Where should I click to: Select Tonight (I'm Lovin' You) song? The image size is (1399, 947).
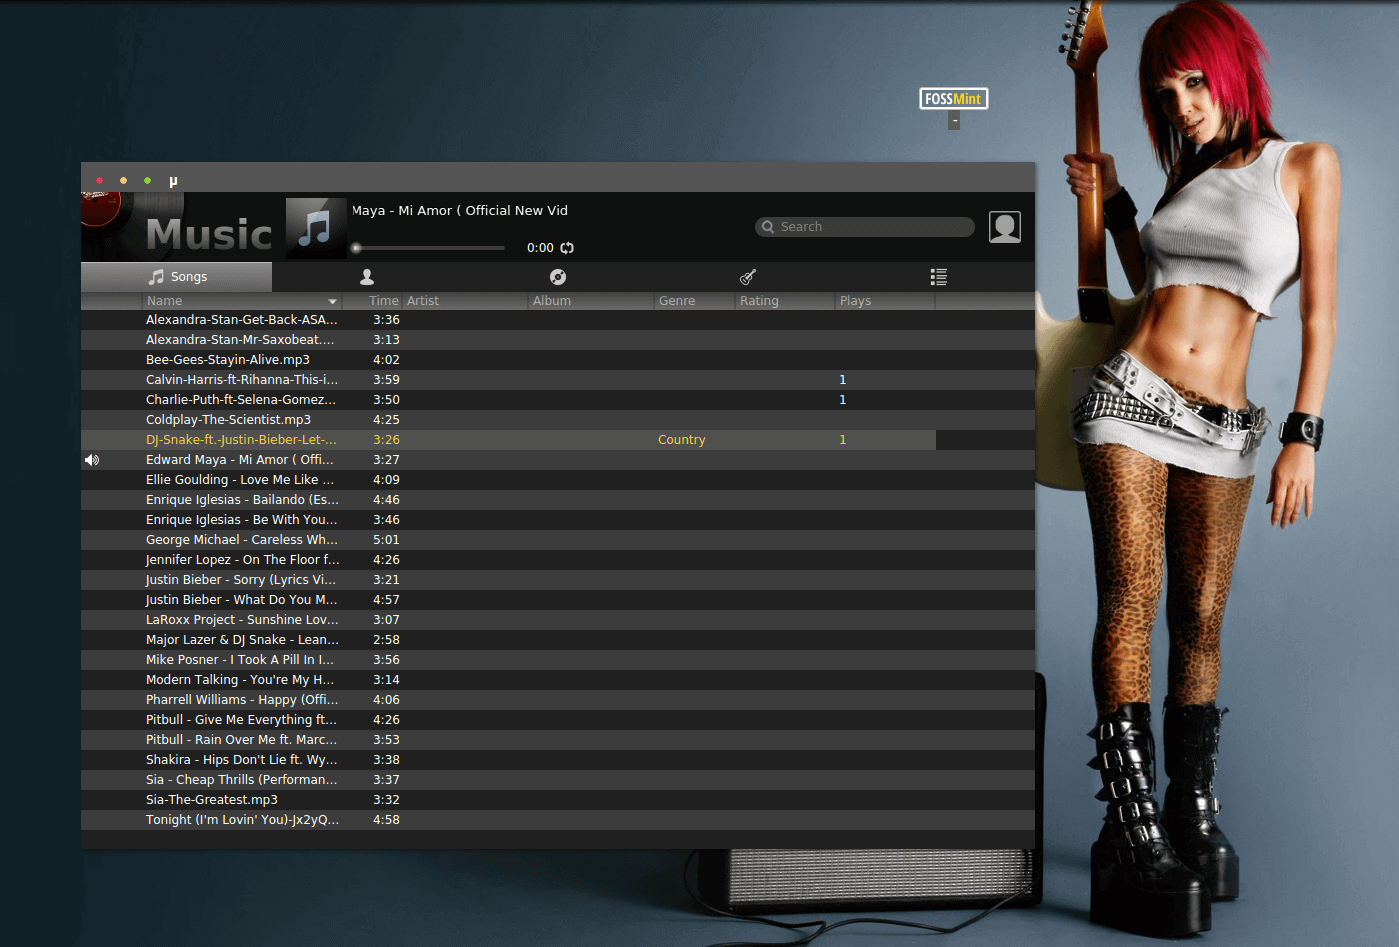pyautogui.click(x=242, y=820)
